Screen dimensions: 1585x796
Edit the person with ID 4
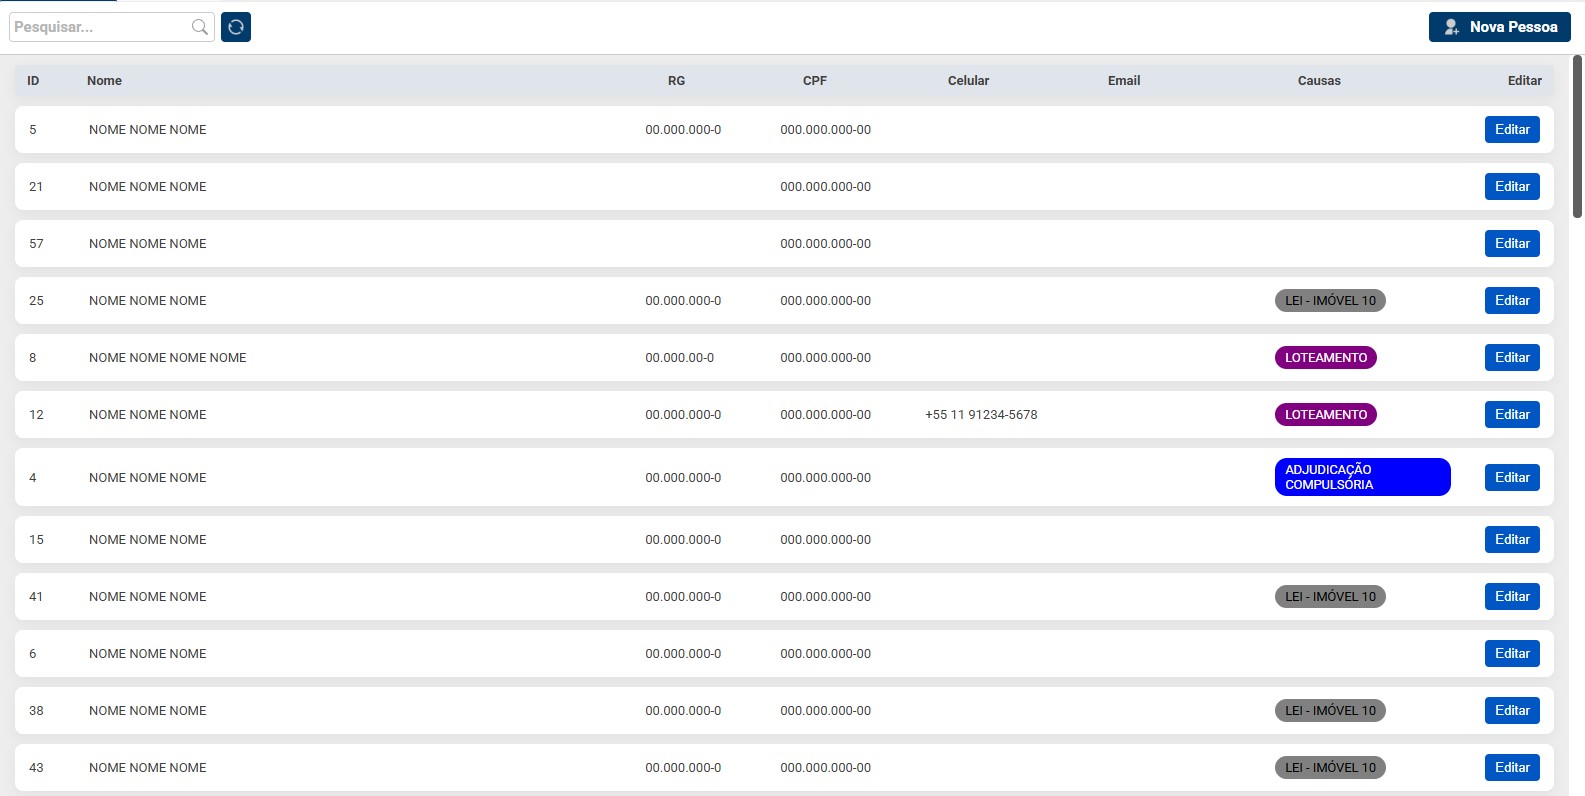pos(1511,478)
